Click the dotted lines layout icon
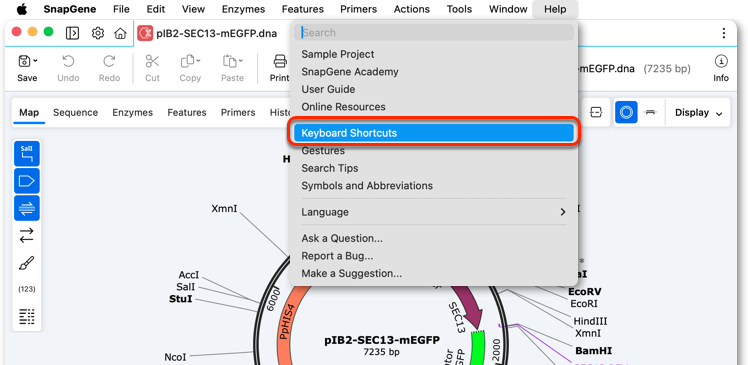Image resolution: width=748 pixels, height=365 pixels. coord(27,316)
